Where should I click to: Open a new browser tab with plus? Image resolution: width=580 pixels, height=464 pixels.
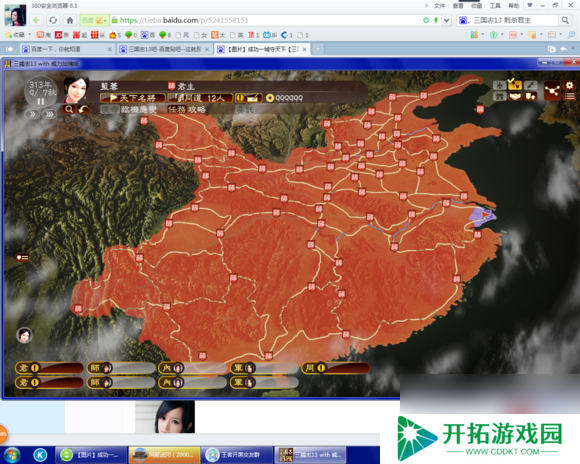[x=318, y=49]
